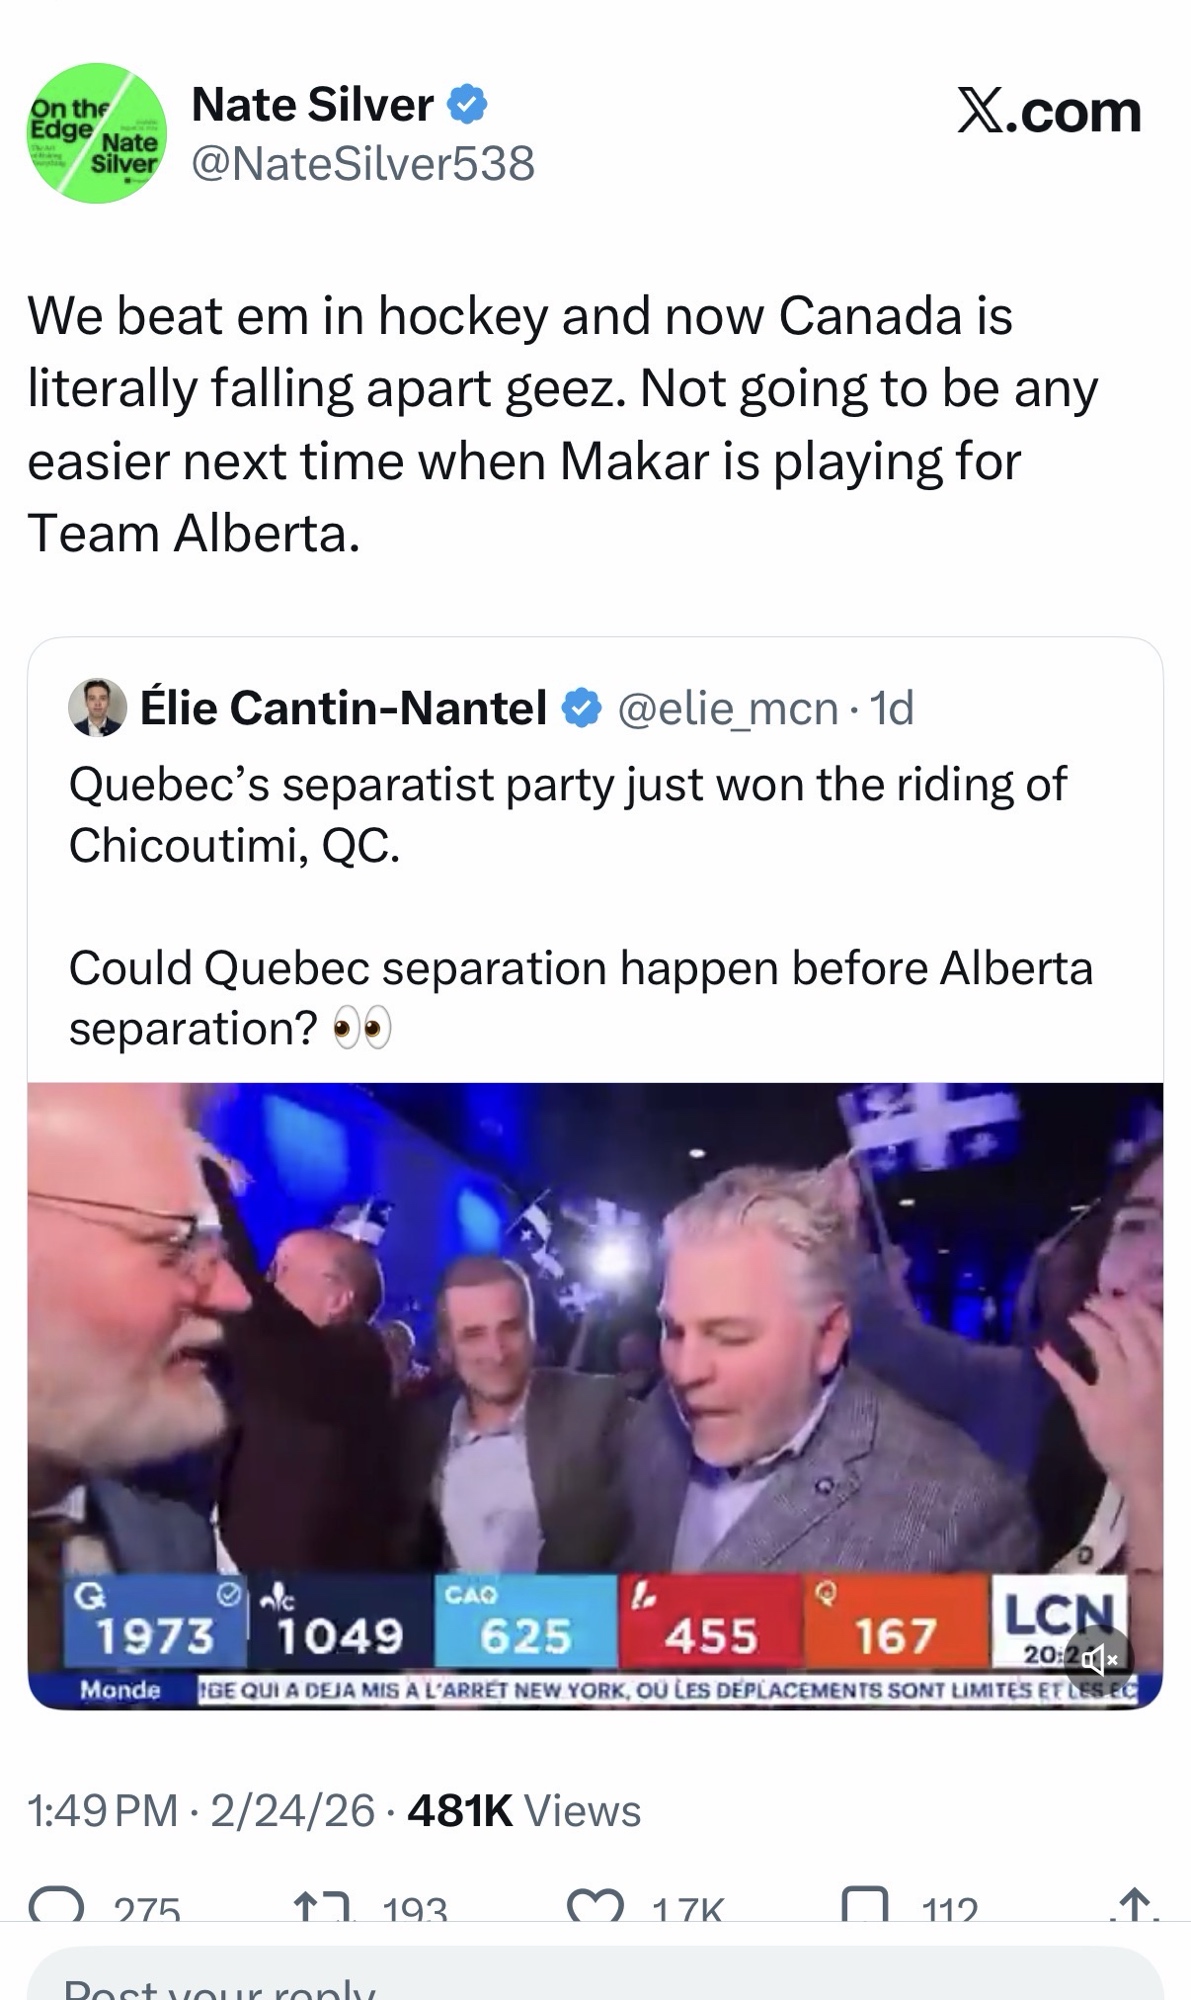Image resolution: width=1191 pixels, height=2000 pixels.
Task: Click the verified badge beside Élie Cantin-Nantel
Action: point(581,708)
